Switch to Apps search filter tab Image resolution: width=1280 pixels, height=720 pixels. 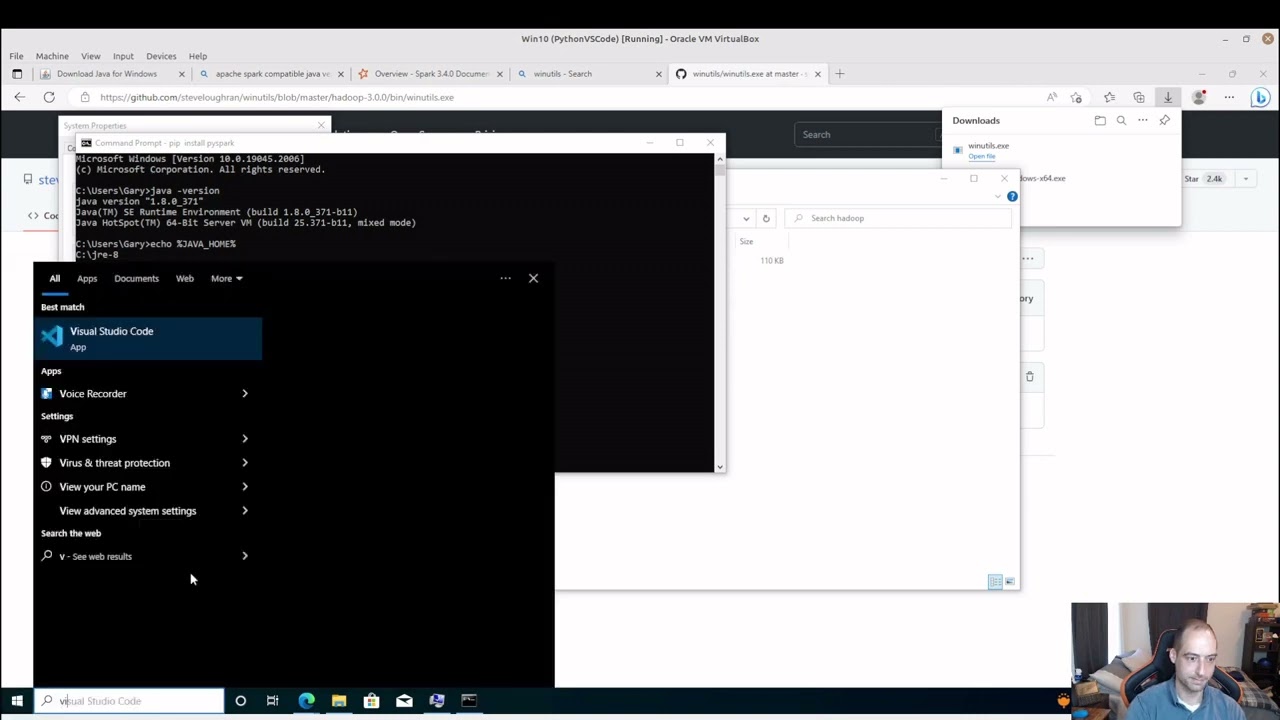87,278
